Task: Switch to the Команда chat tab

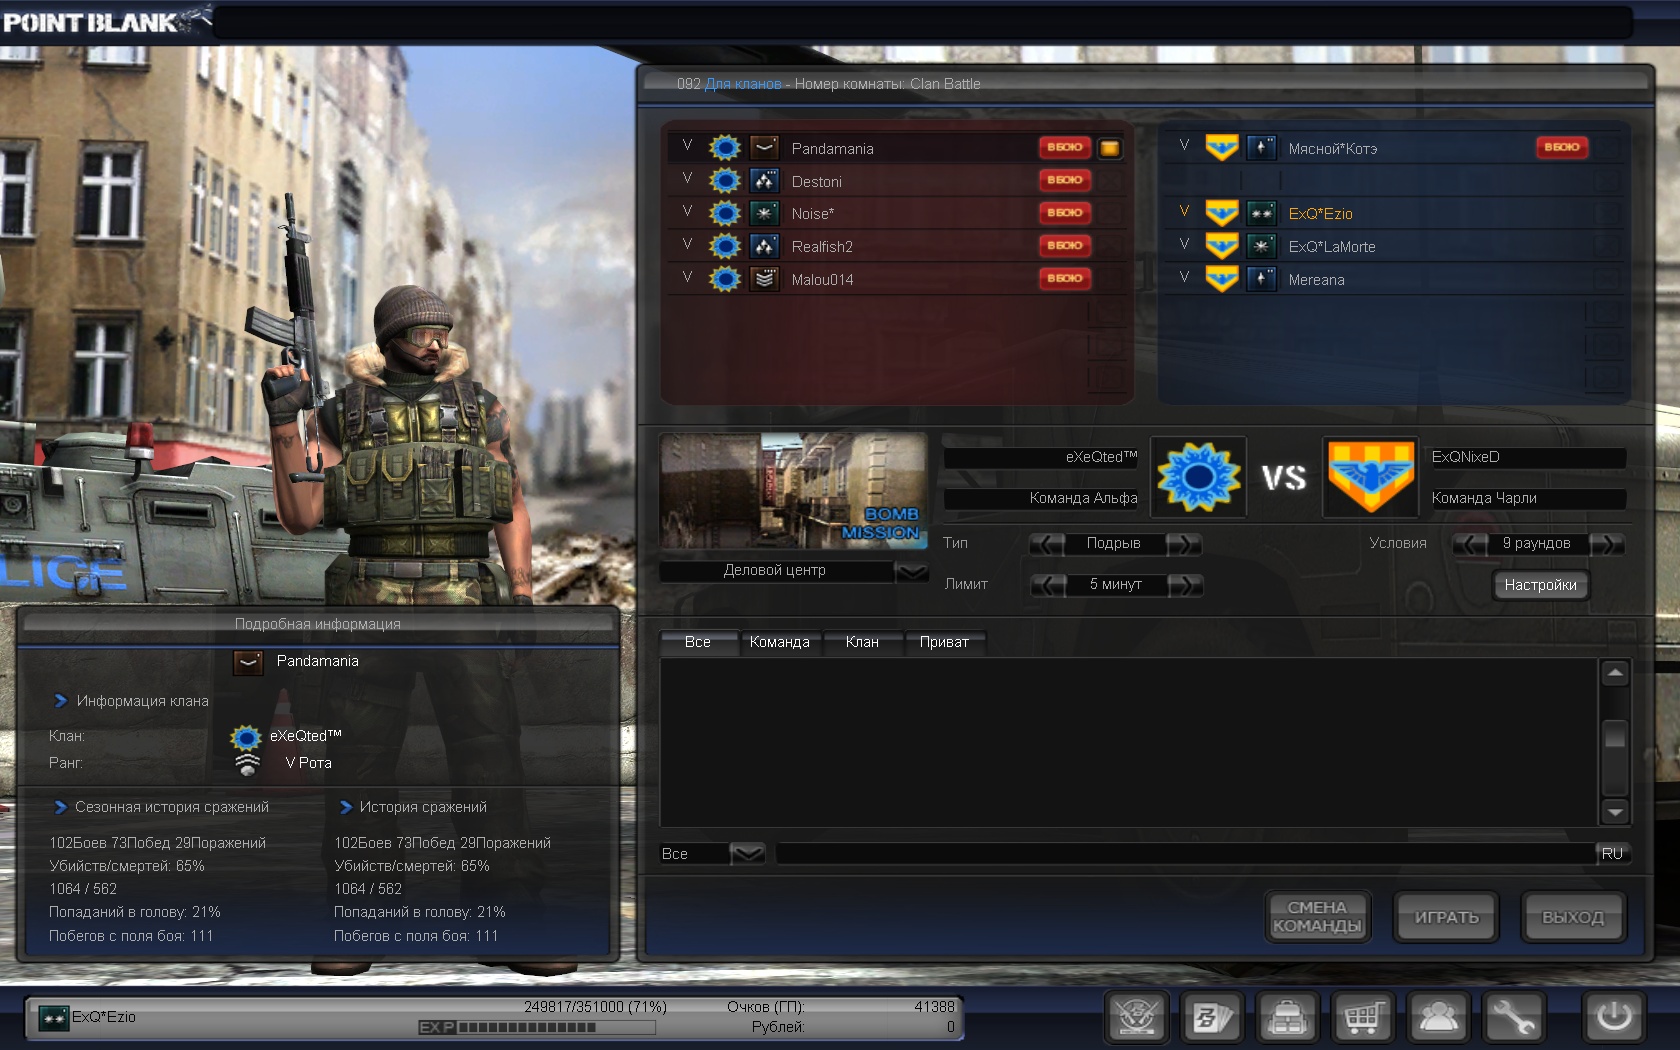Action: (780, 642)
